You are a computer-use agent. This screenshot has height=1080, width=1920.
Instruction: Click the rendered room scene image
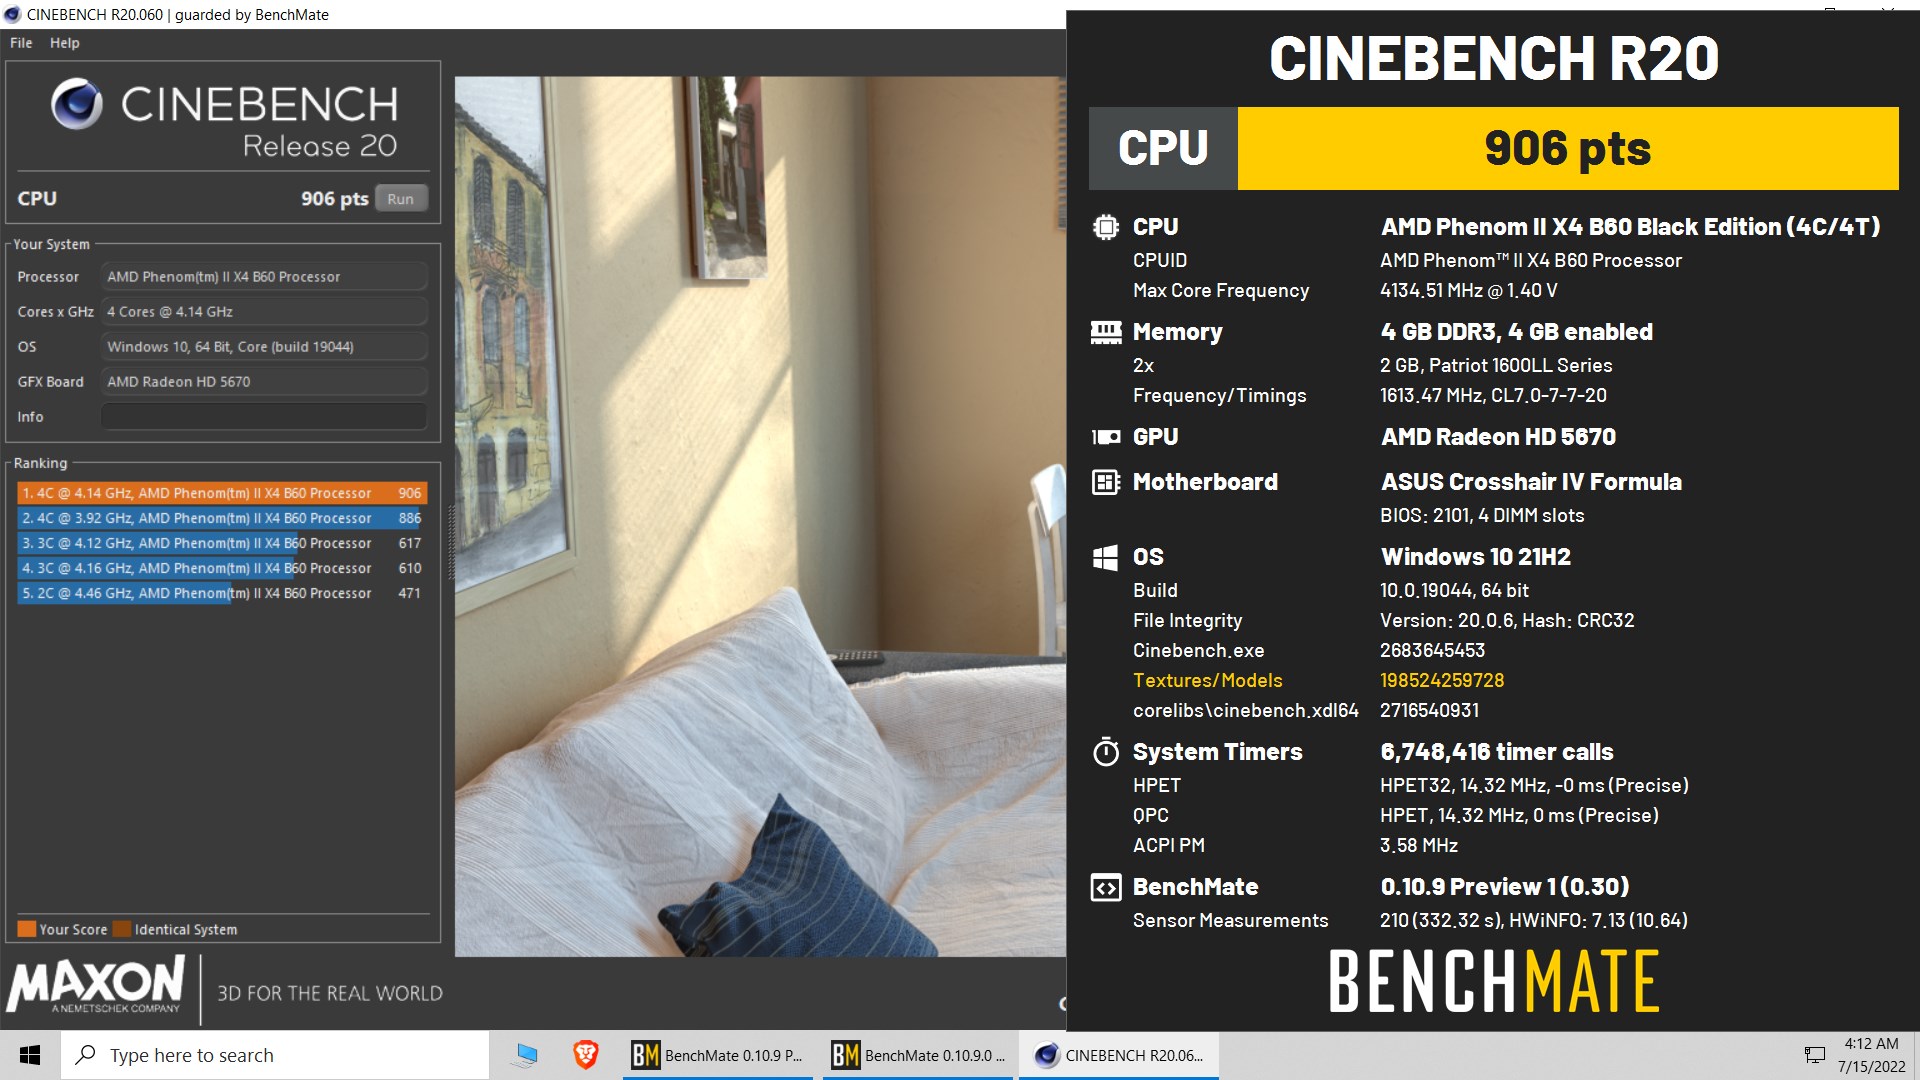(x=760, y=516)
